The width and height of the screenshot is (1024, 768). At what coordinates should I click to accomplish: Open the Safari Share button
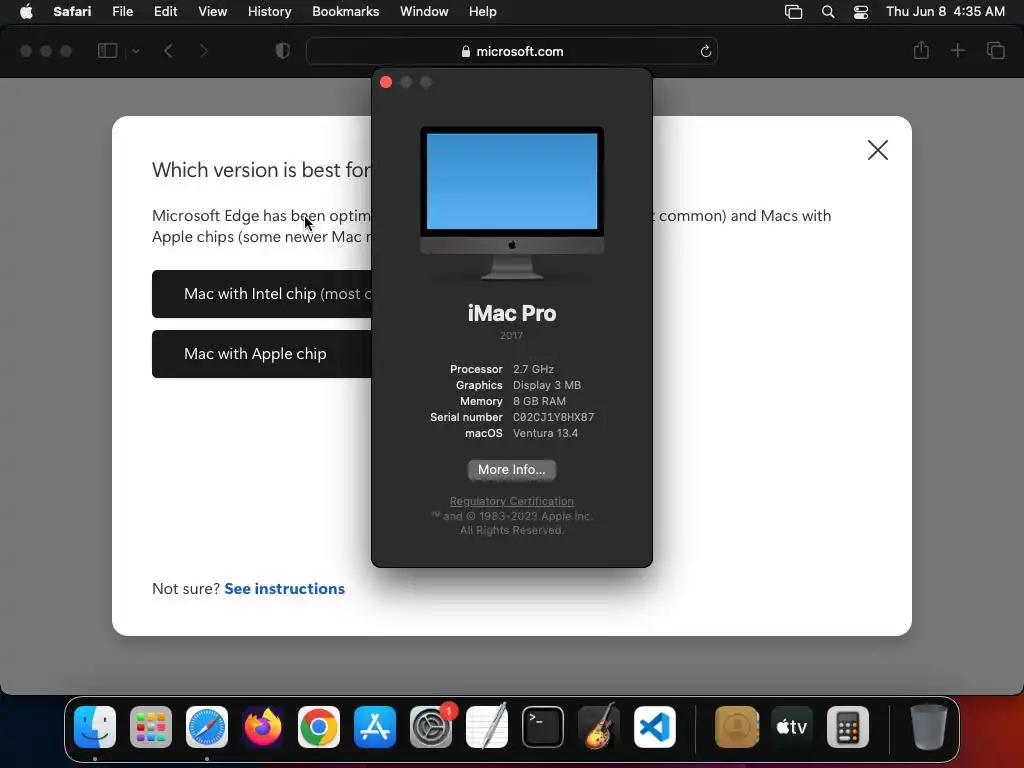tap(921, 50)
